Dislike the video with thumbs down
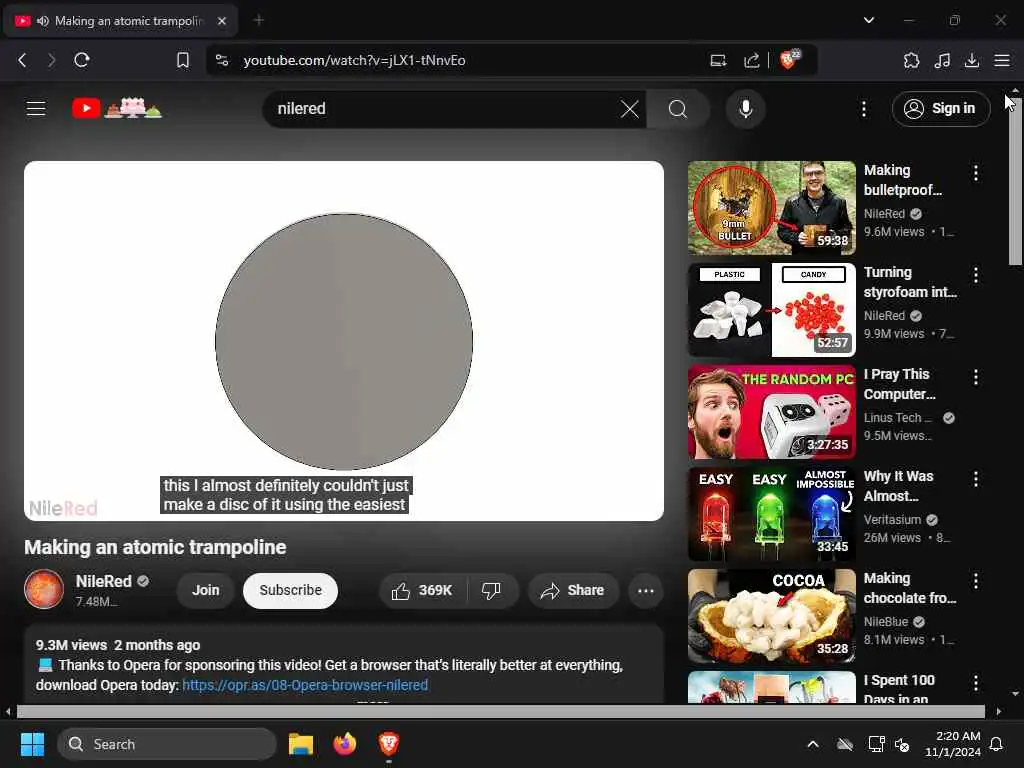Image resolution: width=1024 pixels, height=768 pixels. point(491,590)
